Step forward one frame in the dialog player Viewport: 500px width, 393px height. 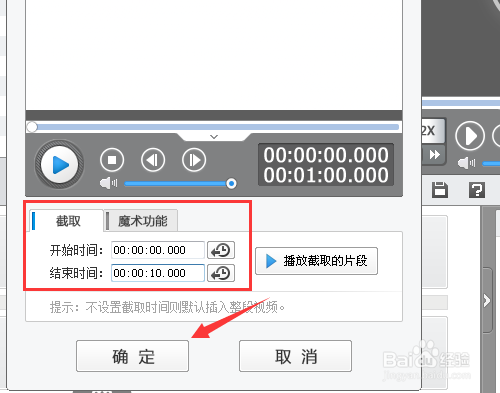[194, 160]
